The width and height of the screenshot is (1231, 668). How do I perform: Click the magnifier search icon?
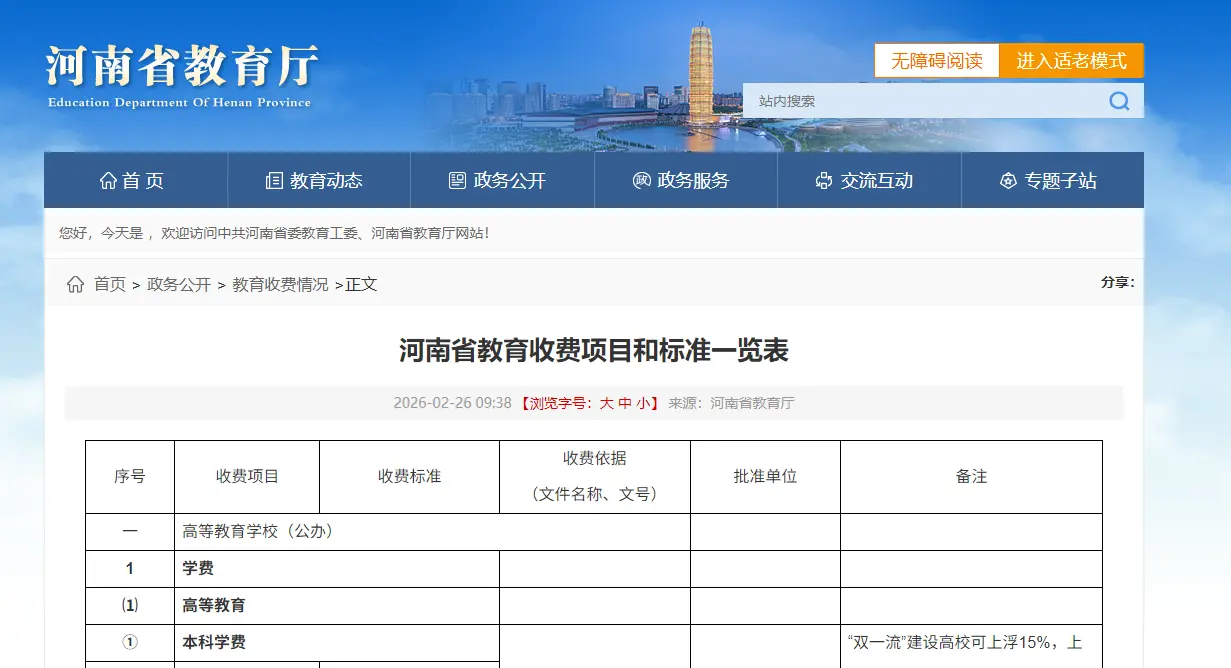click(x=1119, y=101)
